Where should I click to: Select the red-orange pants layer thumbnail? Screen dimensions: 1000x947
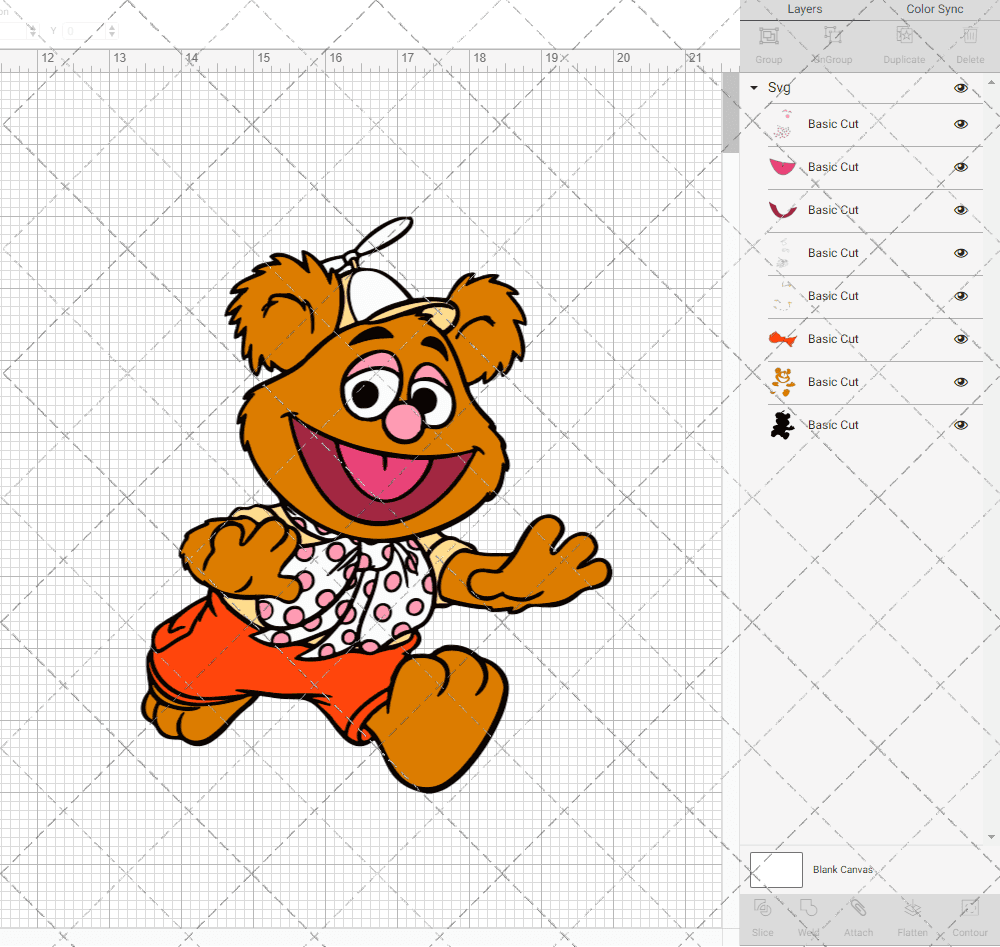point(783,339)
